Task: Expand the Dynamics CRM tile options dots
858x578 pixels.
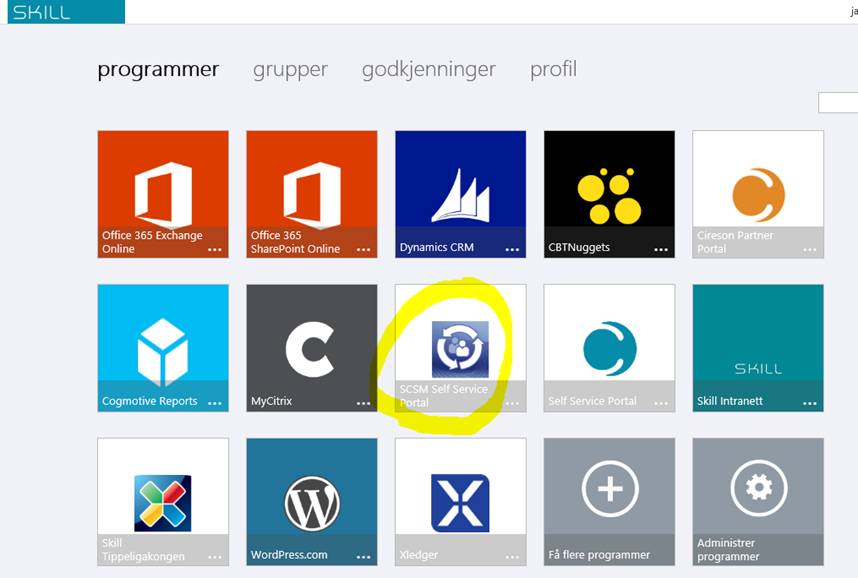Action: 512,250
